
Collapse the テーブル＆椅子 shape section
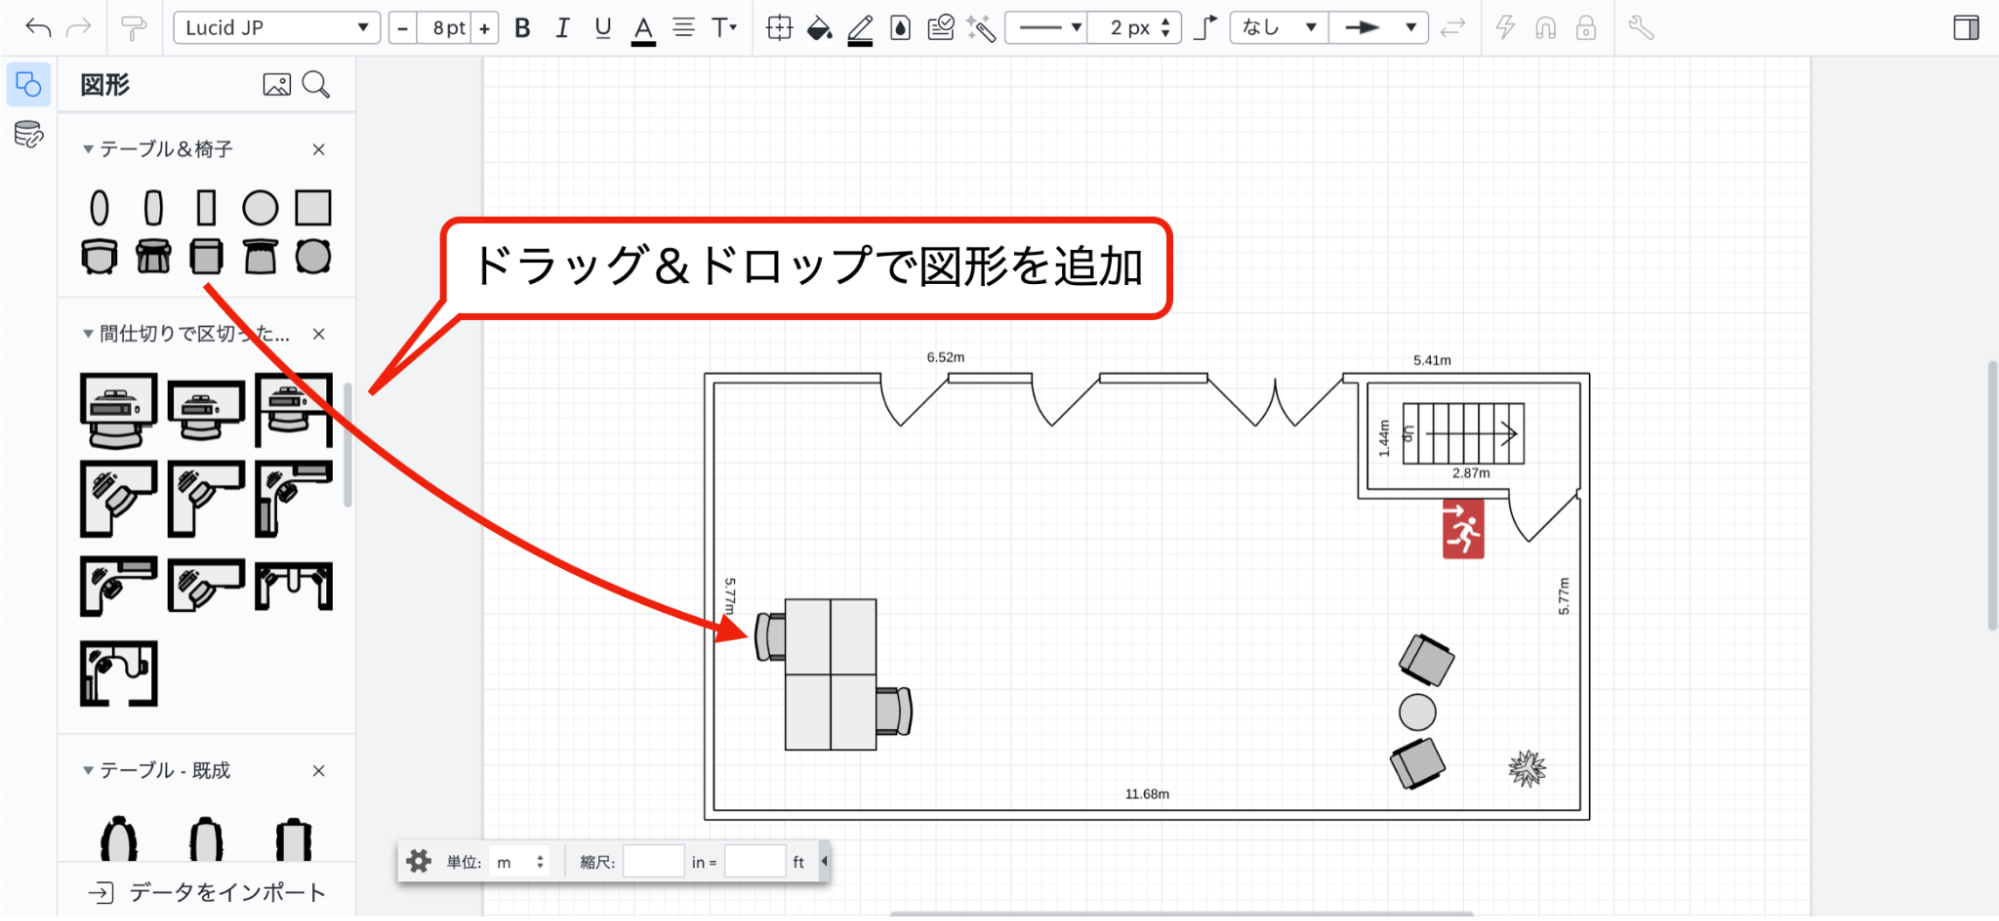88,149
